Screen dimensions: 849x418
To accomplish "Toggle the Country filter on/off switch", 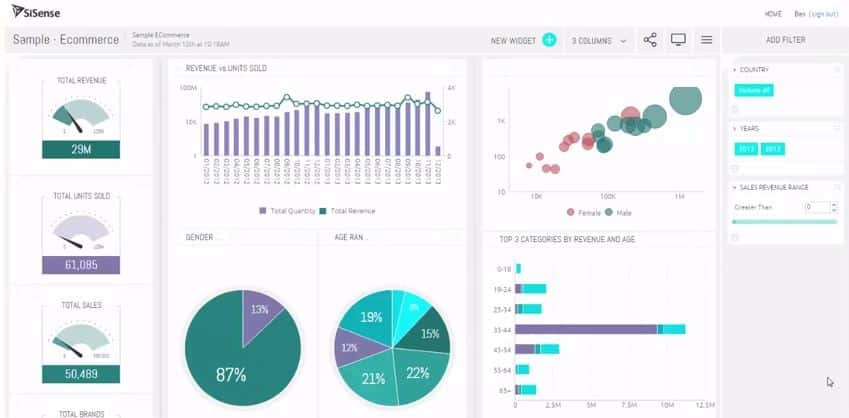I will coord(836,70).
